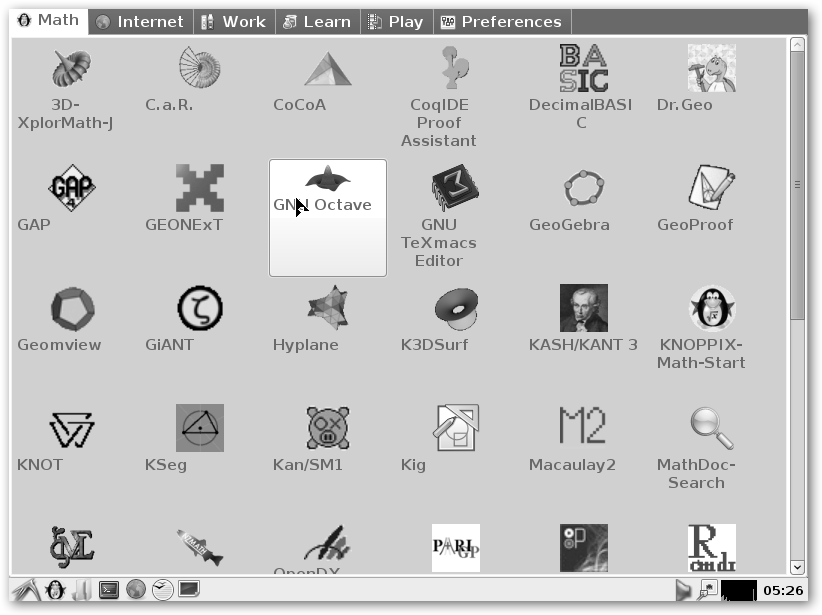Select the Learn tab
The image size is (822, 615).
click(x=317, y=21)
